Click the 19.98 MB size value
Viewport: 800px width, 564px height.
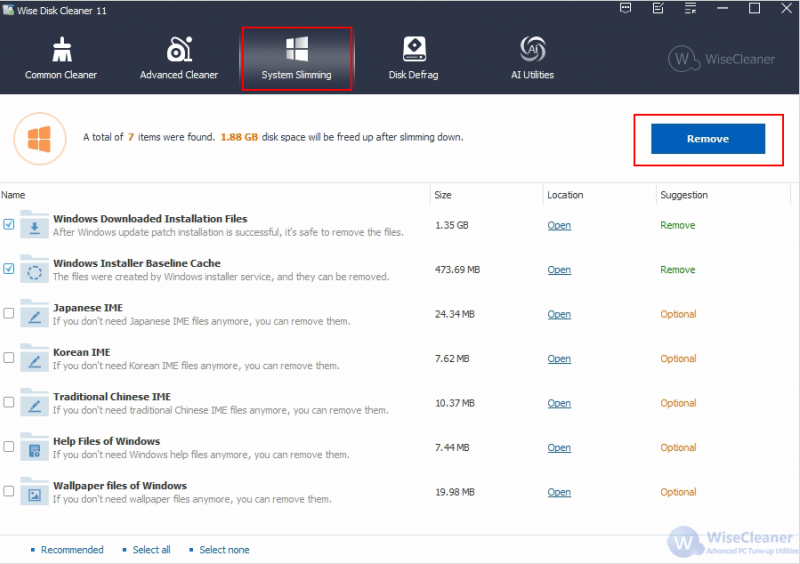(x=455, y=492)
